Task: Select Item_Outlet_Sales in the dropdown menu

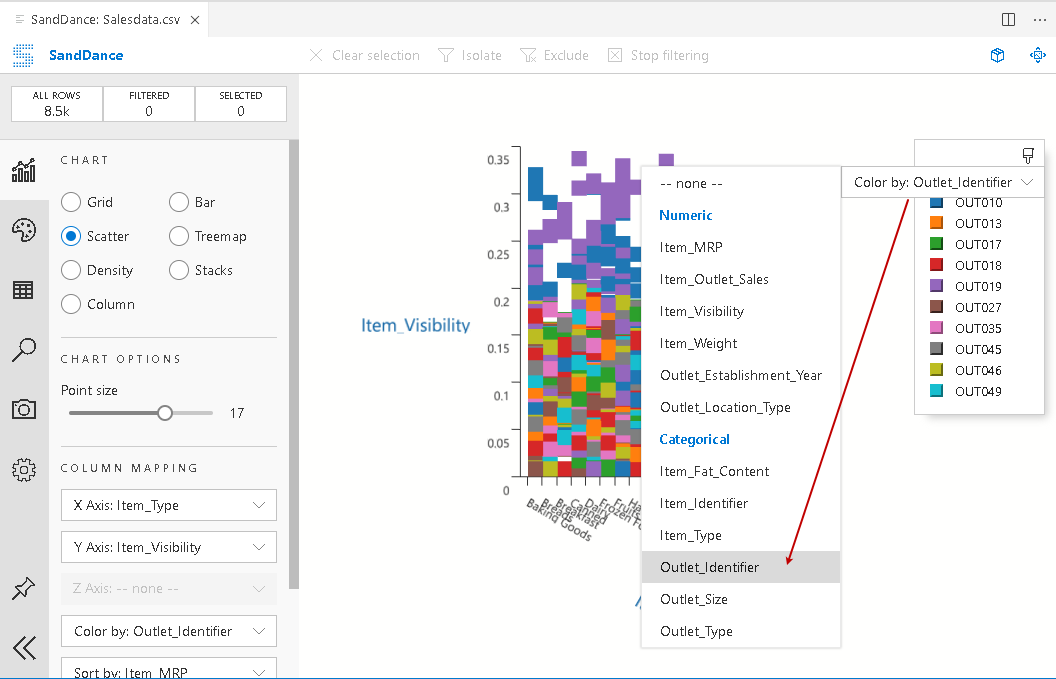Action: 714,279
